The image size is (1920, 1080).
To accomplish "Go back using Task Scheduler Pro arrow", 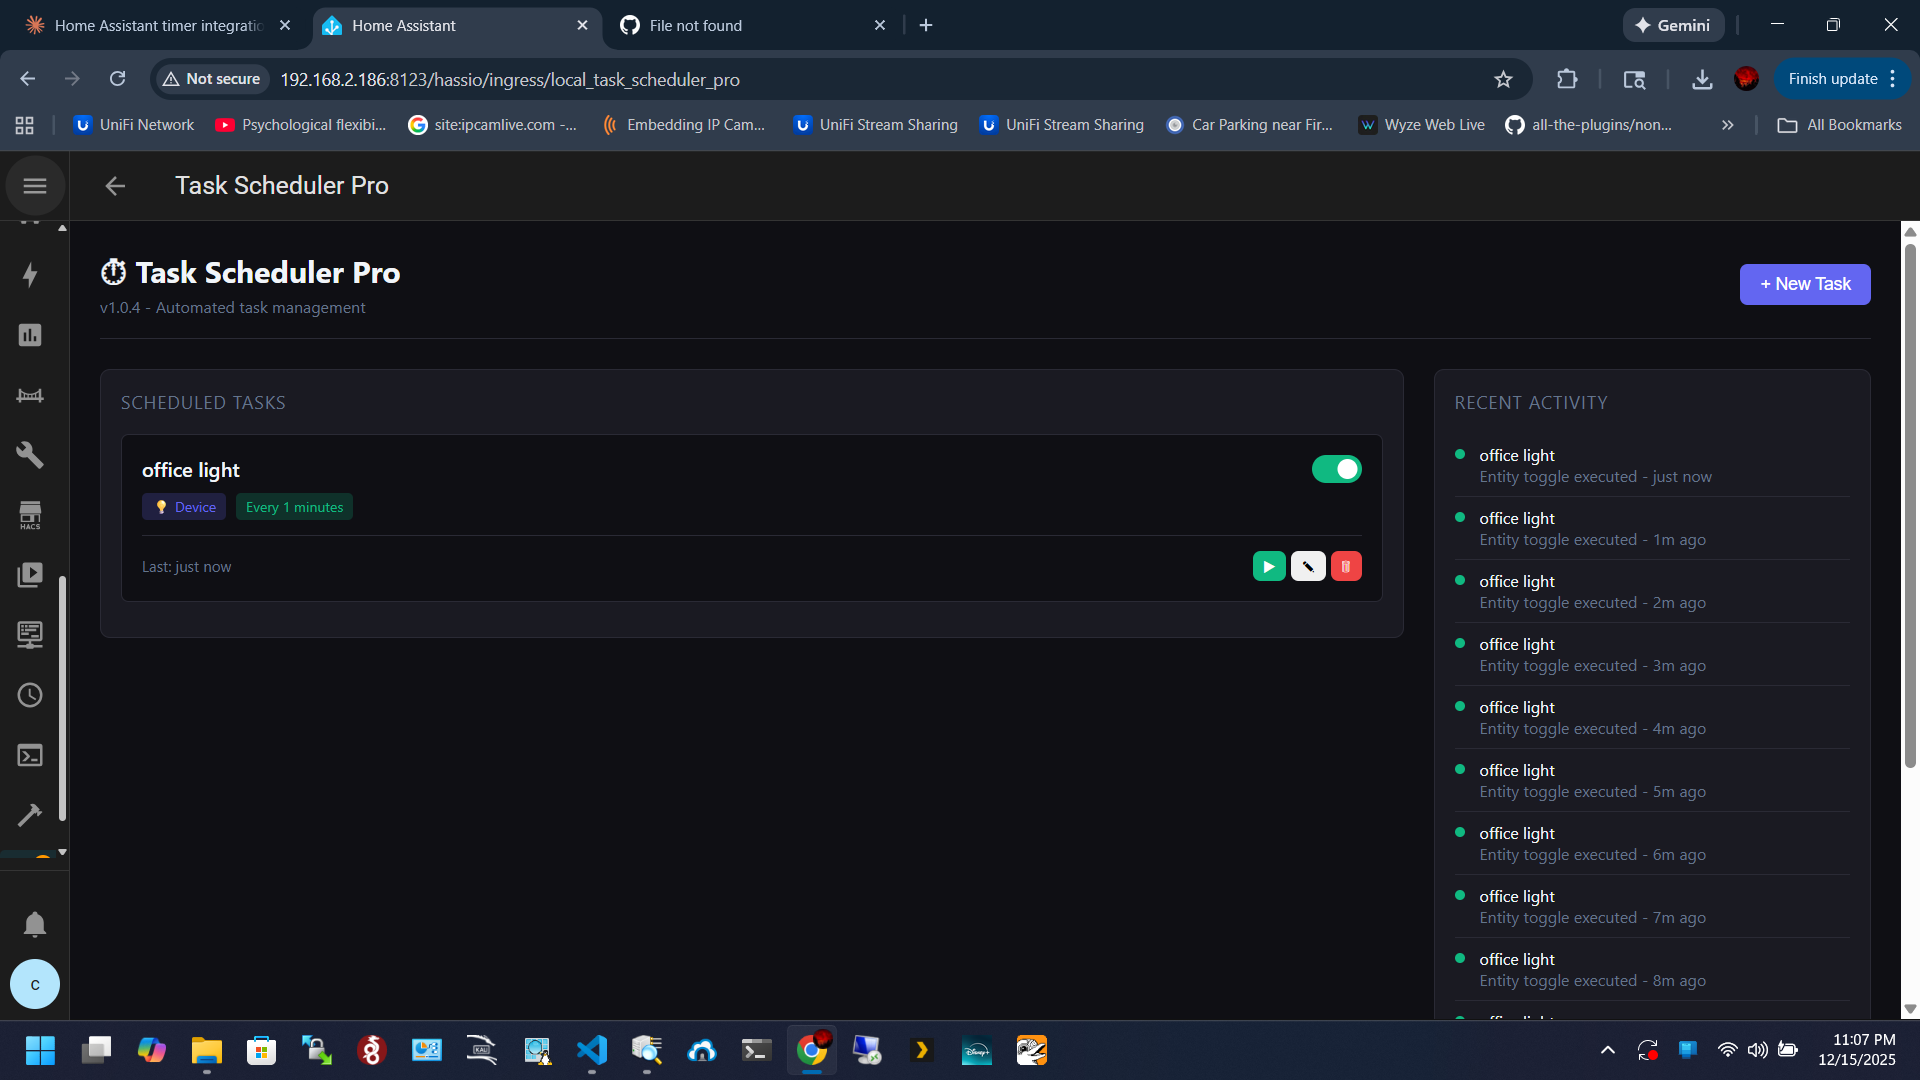I will click(116, 186).
